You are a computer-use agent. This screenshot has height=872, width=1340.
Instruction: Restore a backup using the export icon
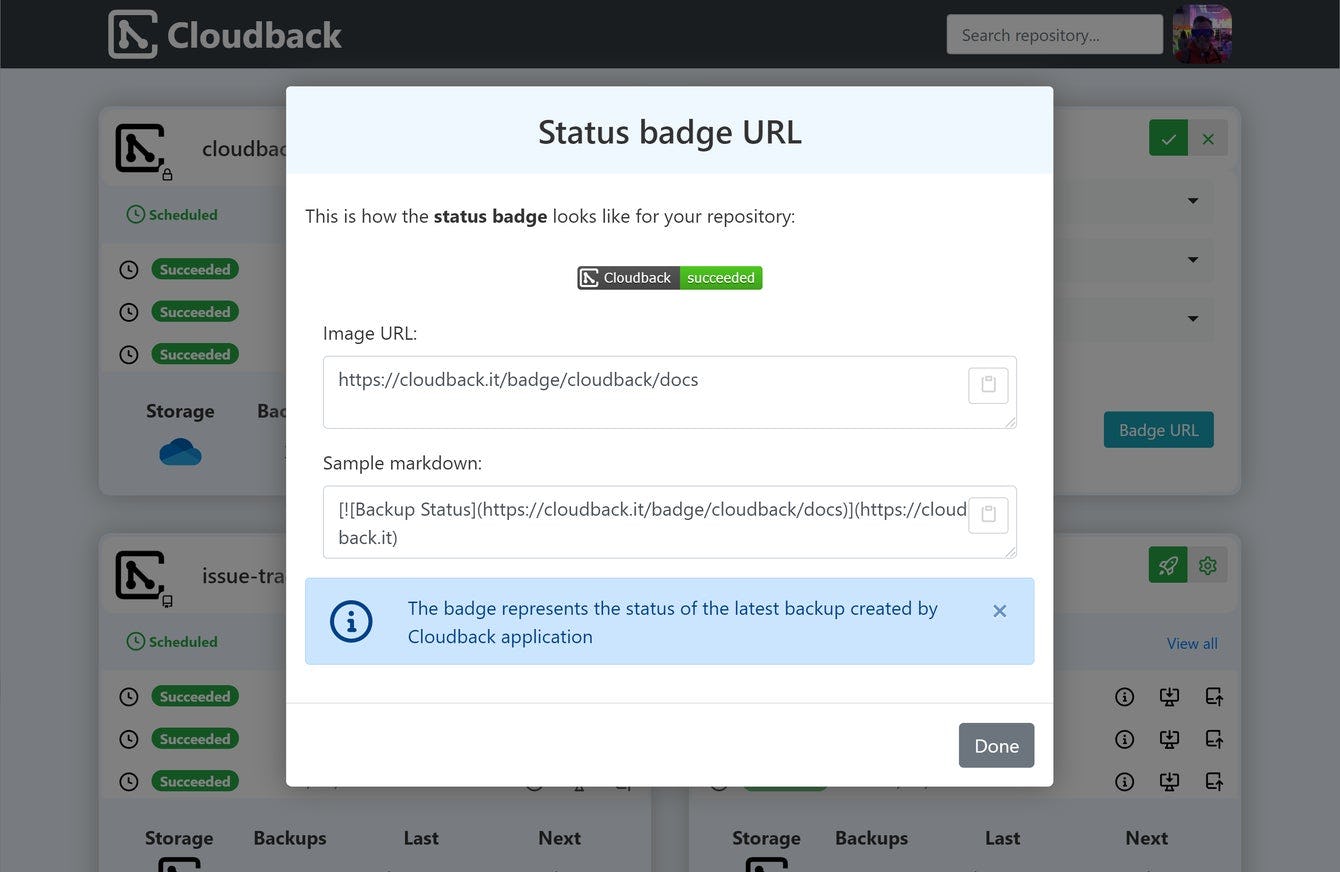1214,696
